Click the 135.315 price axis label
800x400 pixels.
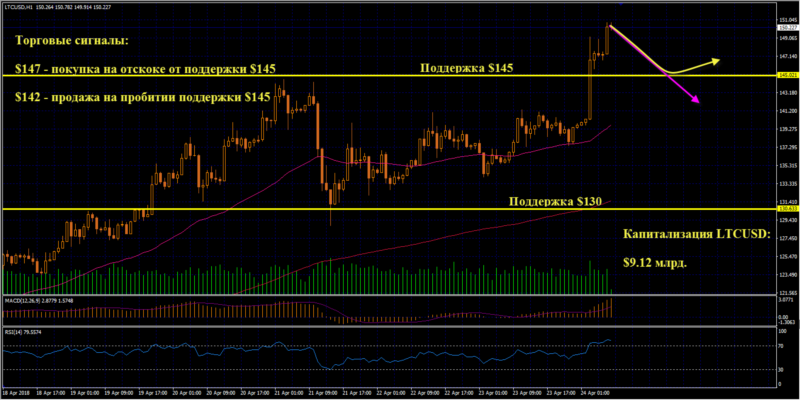[x=786, y=165]
